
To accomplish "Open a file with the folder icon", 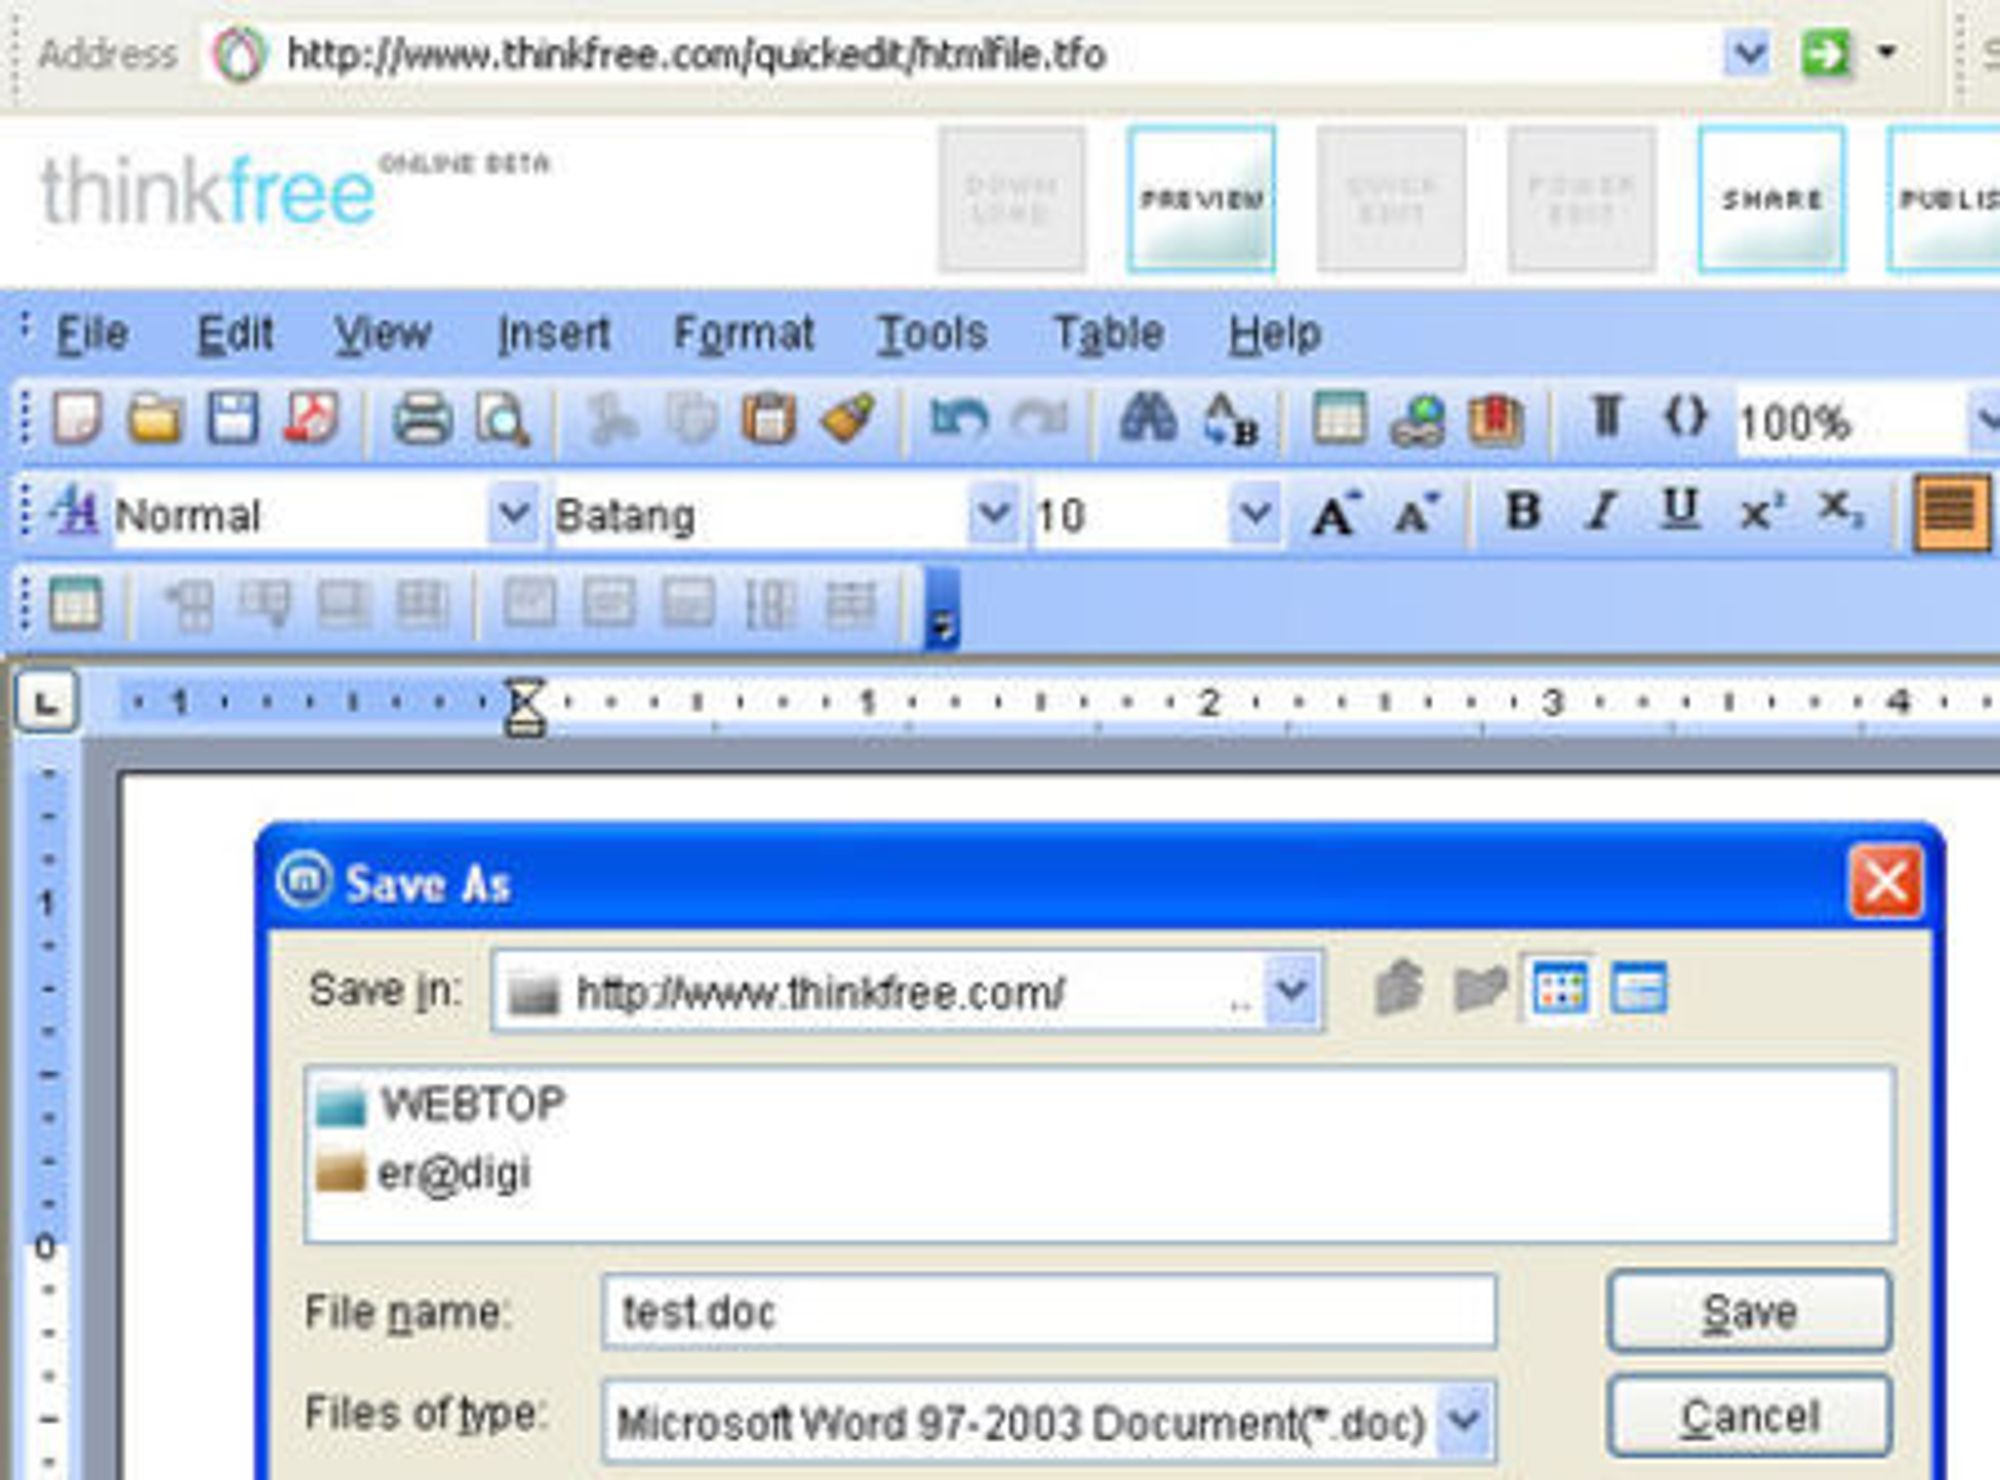I will 155,418.
